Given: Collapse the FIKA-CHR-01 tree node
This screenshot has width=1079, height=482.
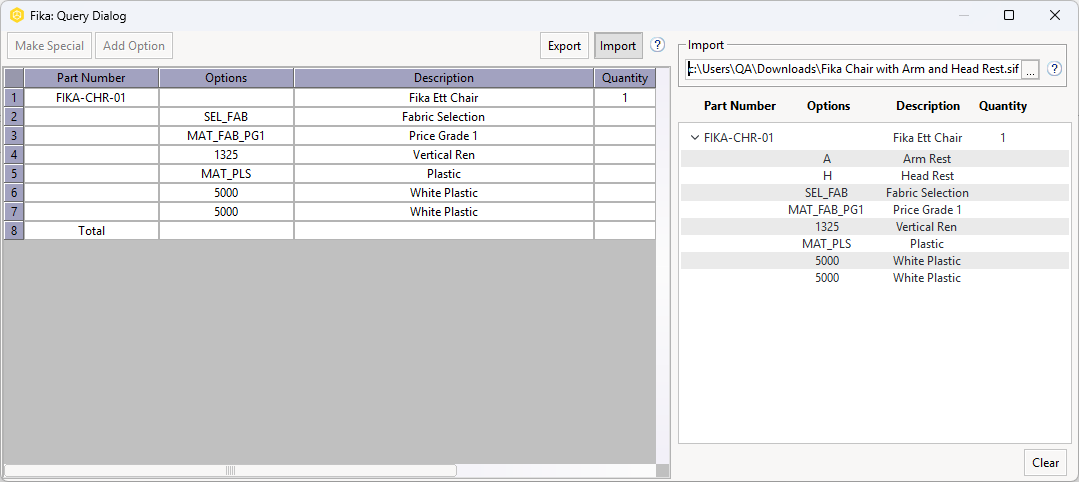Looking at the screenshot, I should point(694,138).
